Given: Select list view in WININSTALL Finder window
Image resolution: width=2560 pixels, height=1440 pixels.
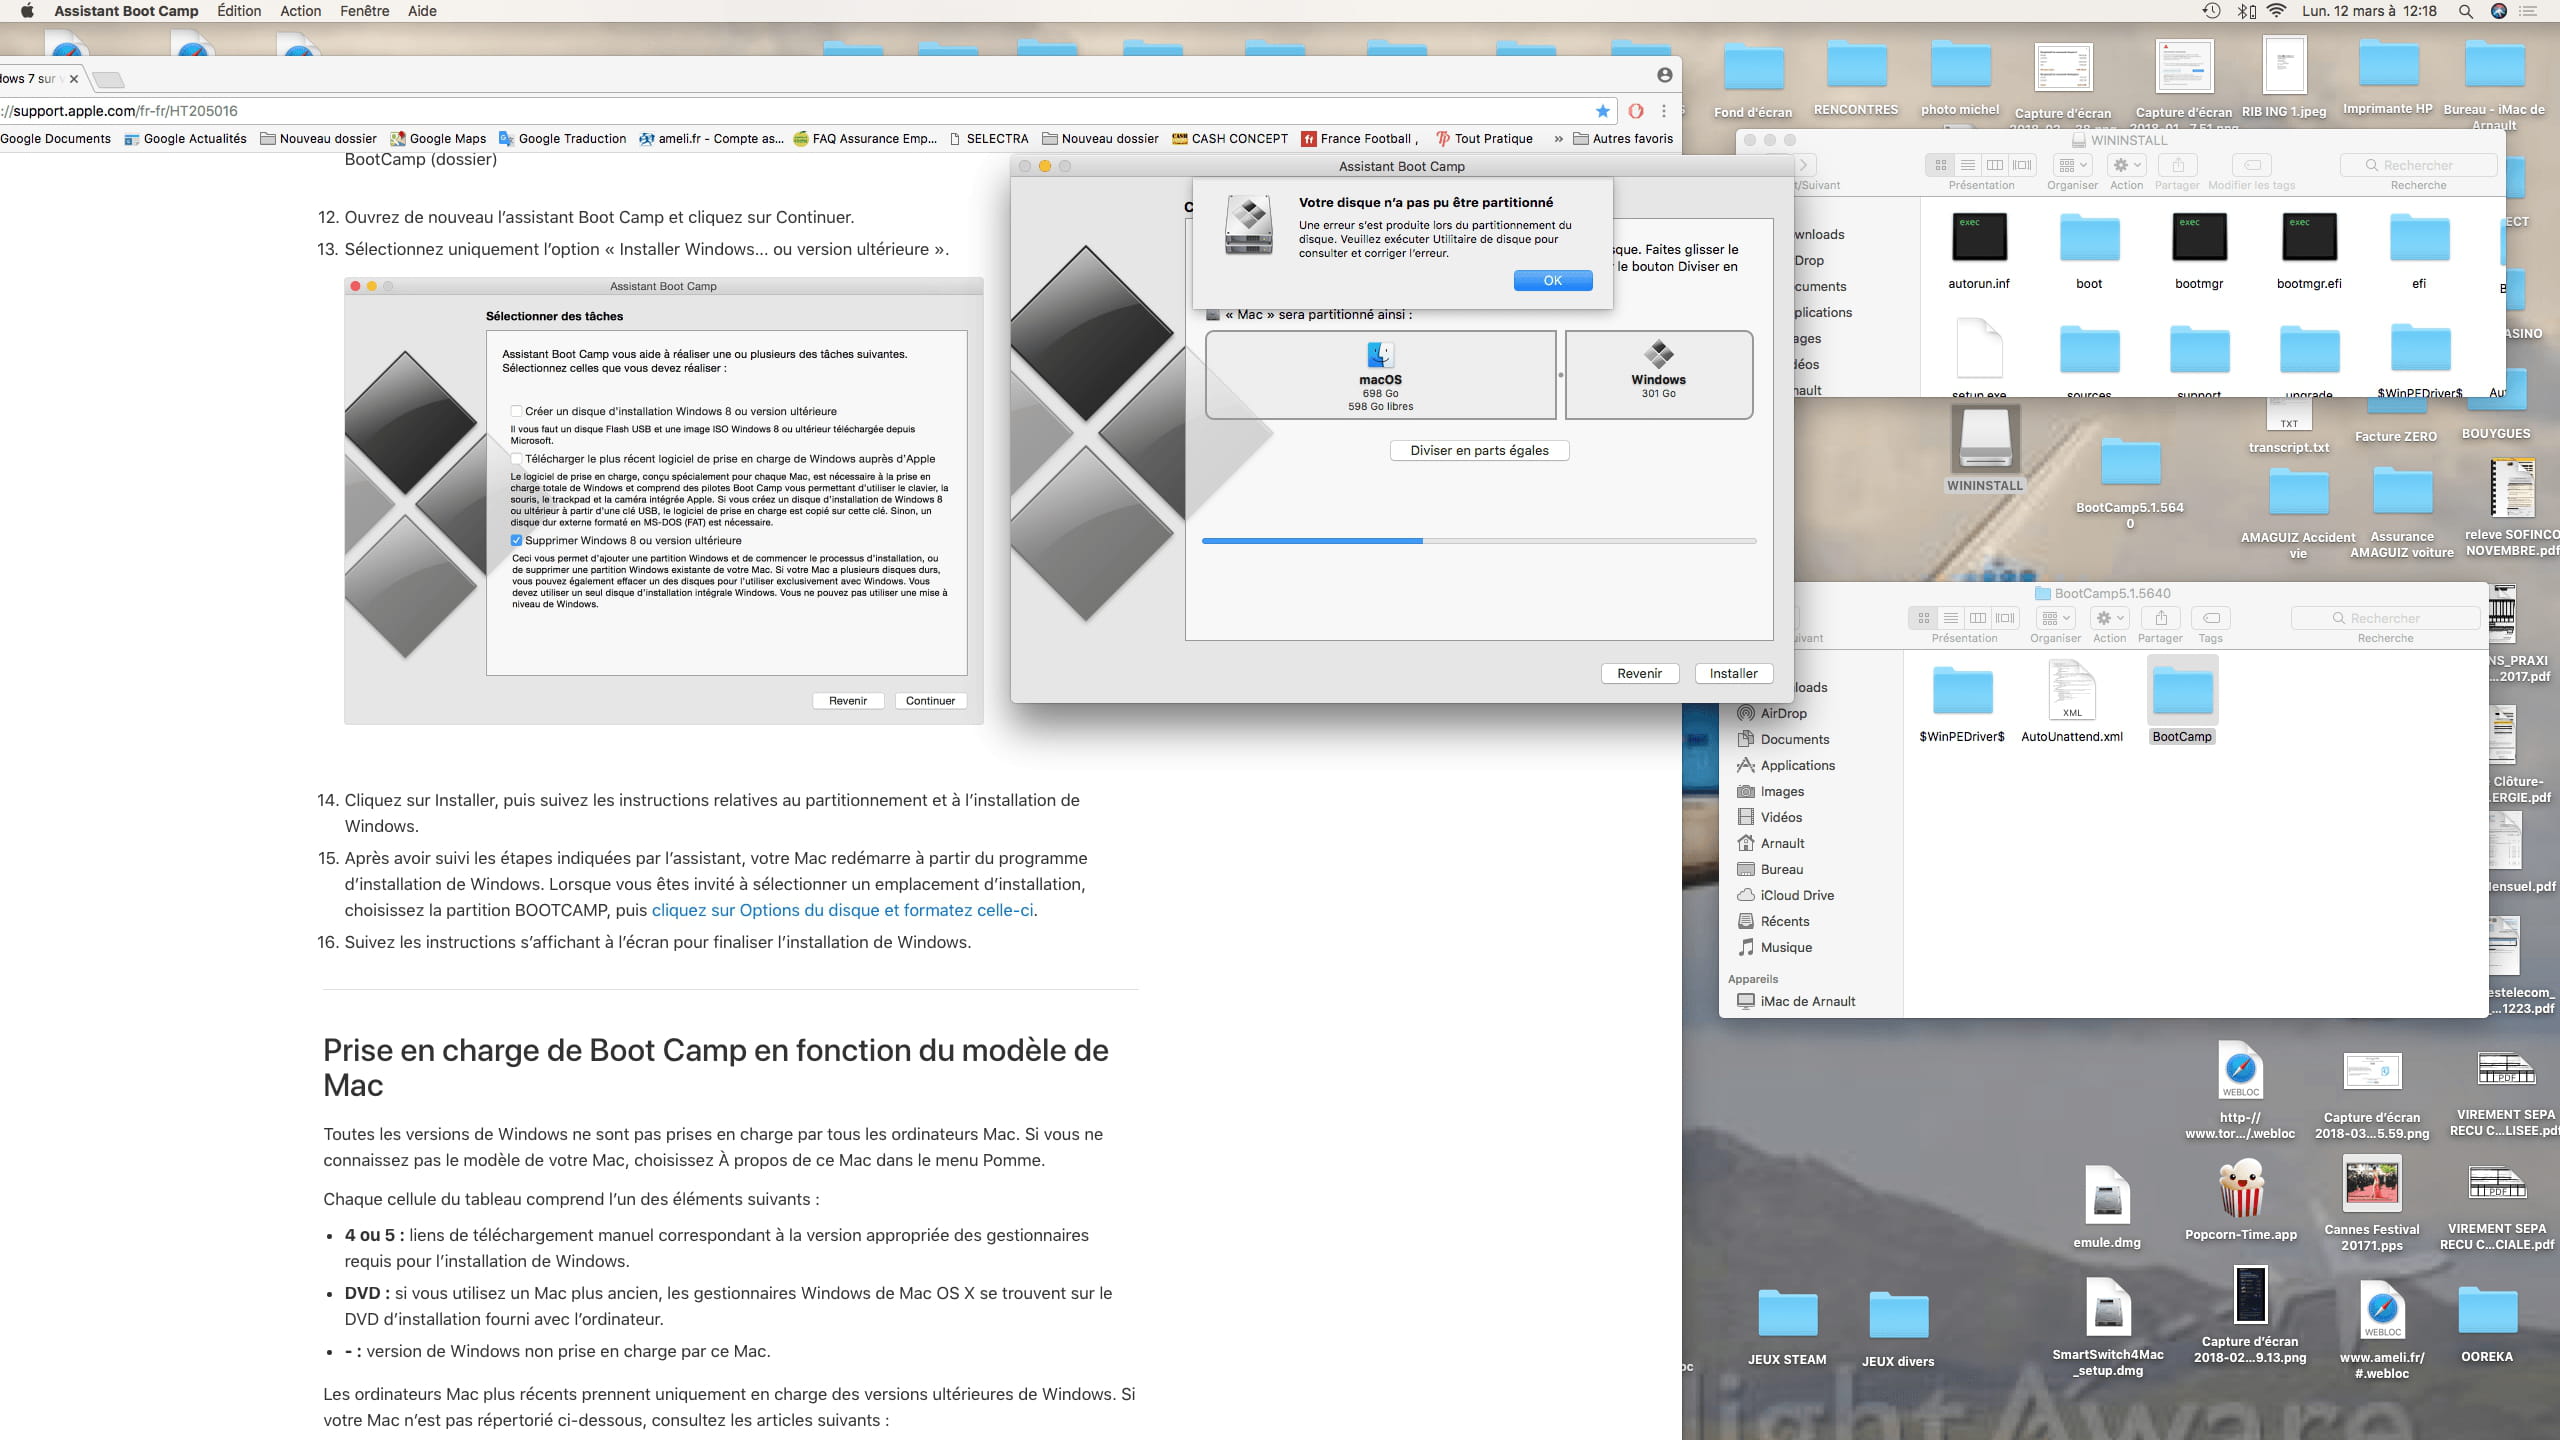Looking at the screenshot, I should 1967,165.
